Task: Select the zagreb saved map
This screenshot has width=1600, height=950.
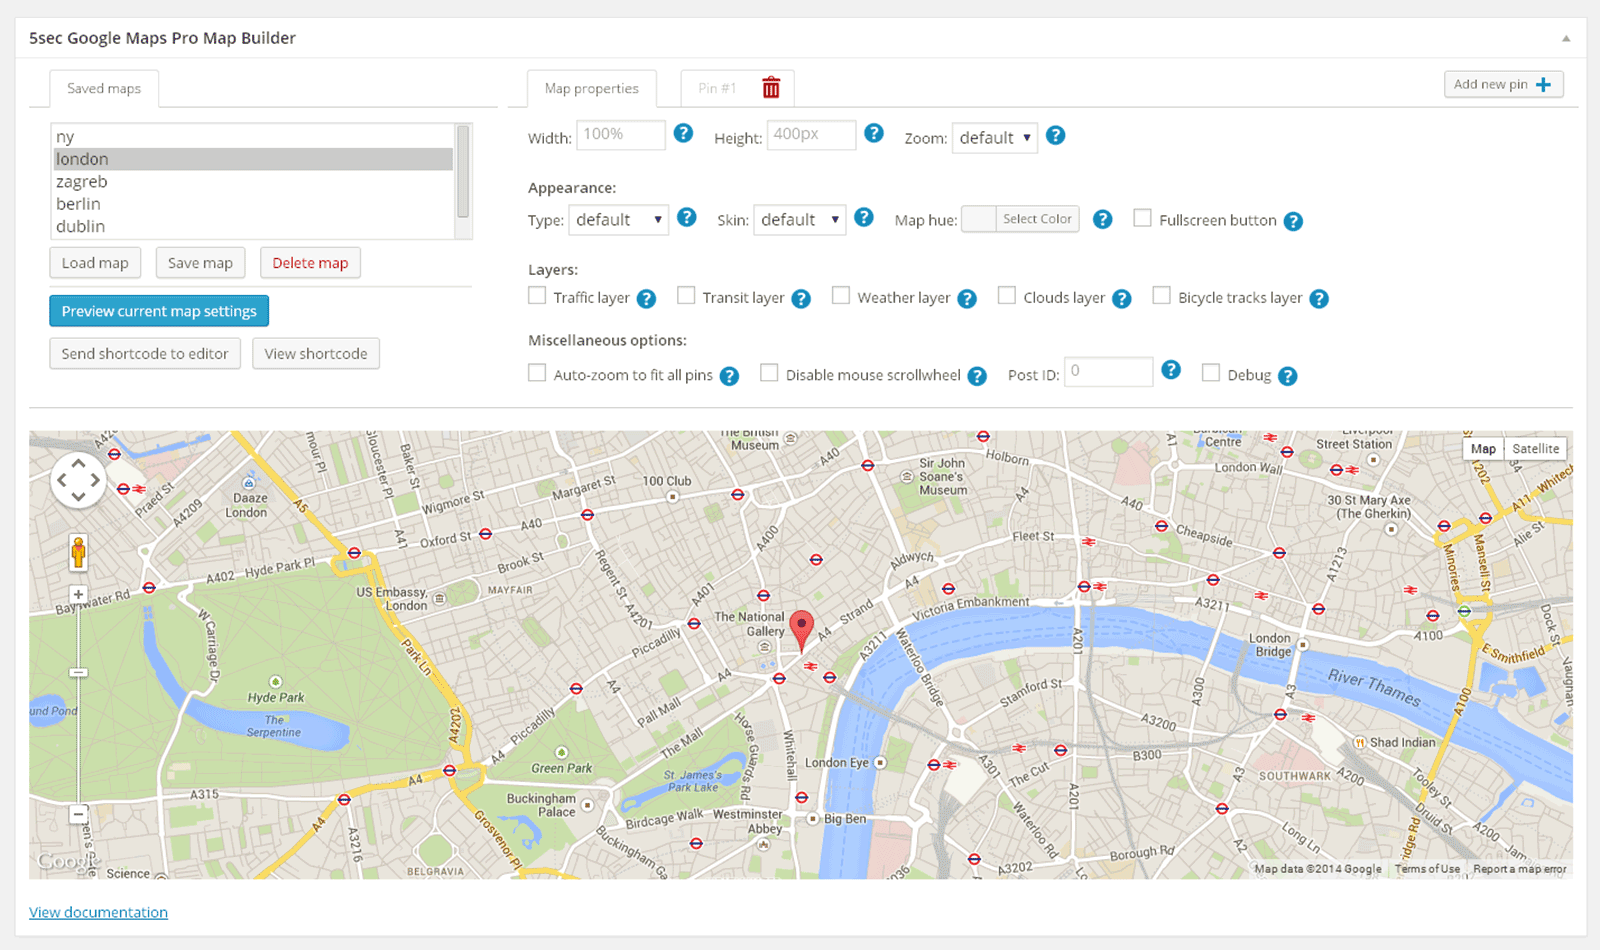Action: tap(82, 181)
